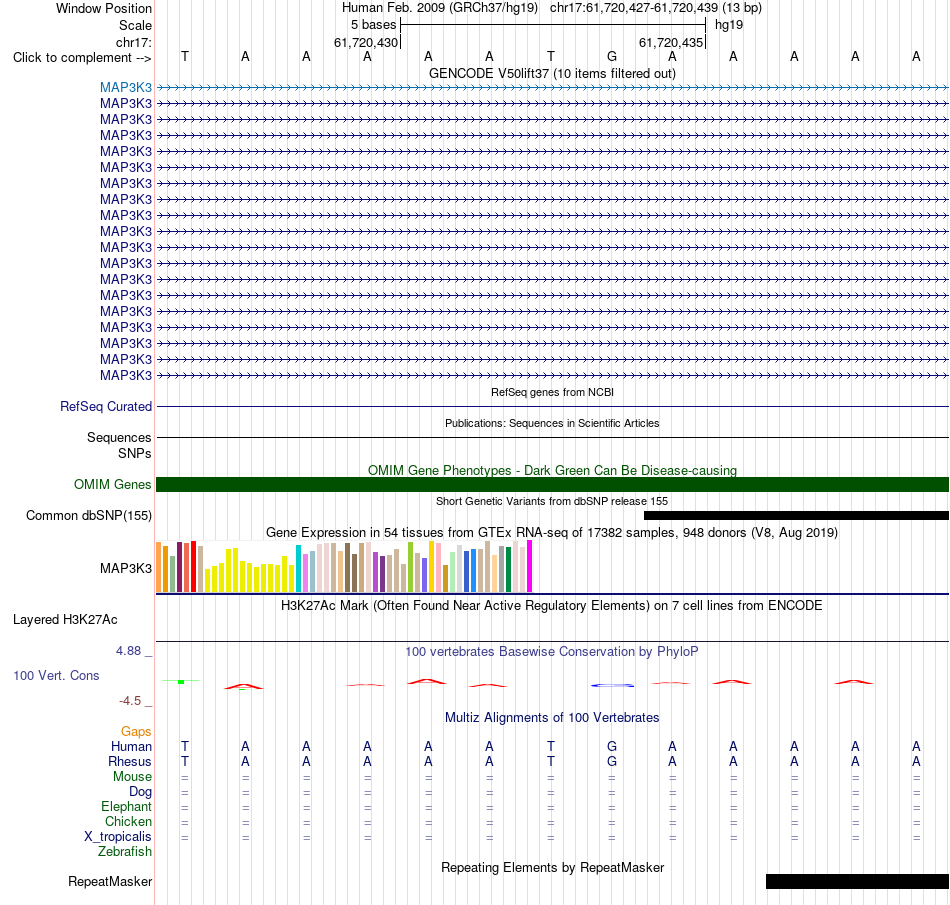
Task: Open the 100 Vert. Cons track label
Action: coord(56,675)
